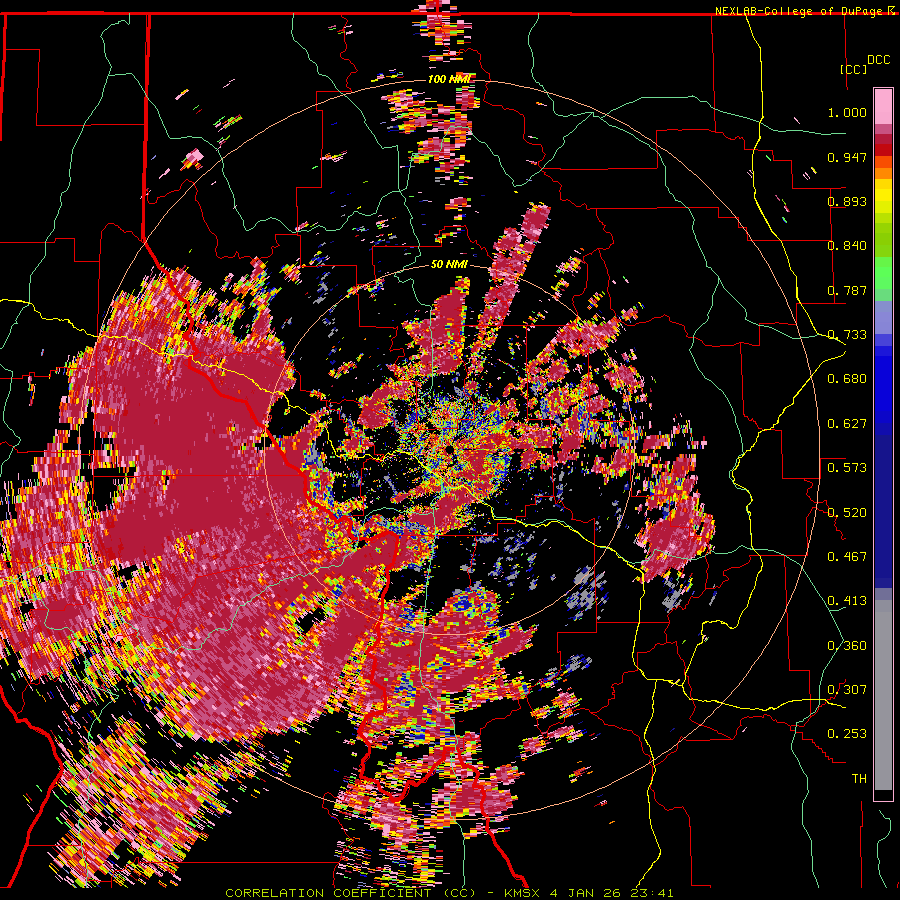Click the 0.253 legend value
This screenshot has width=900, height=900.
847,734
